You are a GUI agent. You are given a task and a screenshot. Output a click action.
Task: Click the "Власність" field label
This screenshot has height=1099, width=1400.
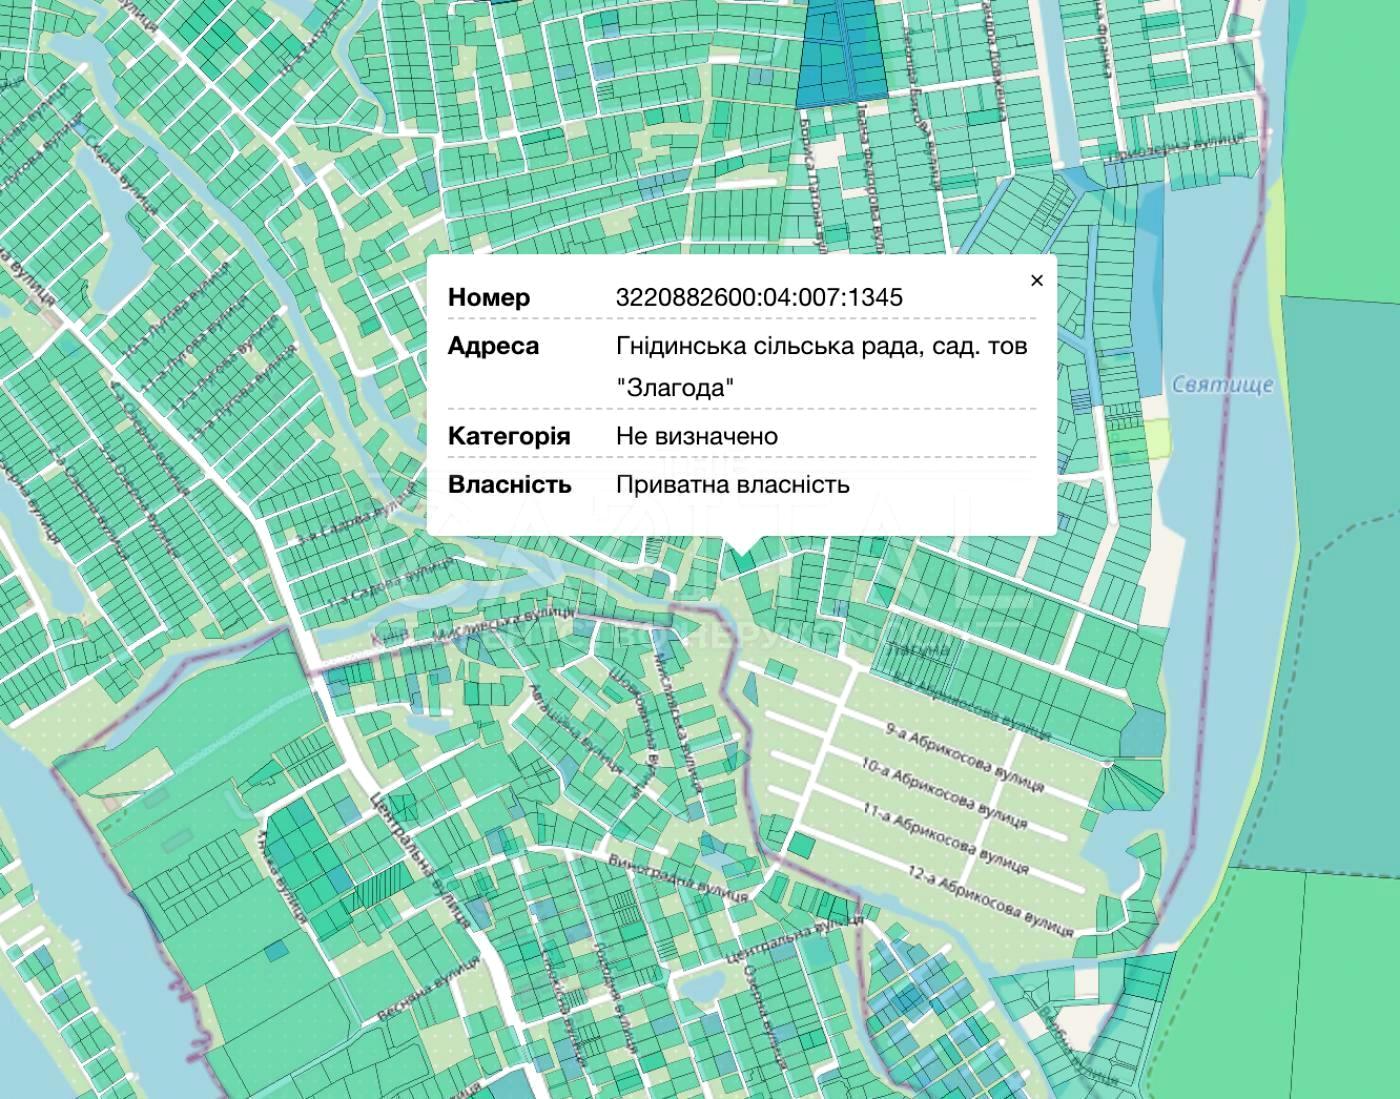point(509,485)
